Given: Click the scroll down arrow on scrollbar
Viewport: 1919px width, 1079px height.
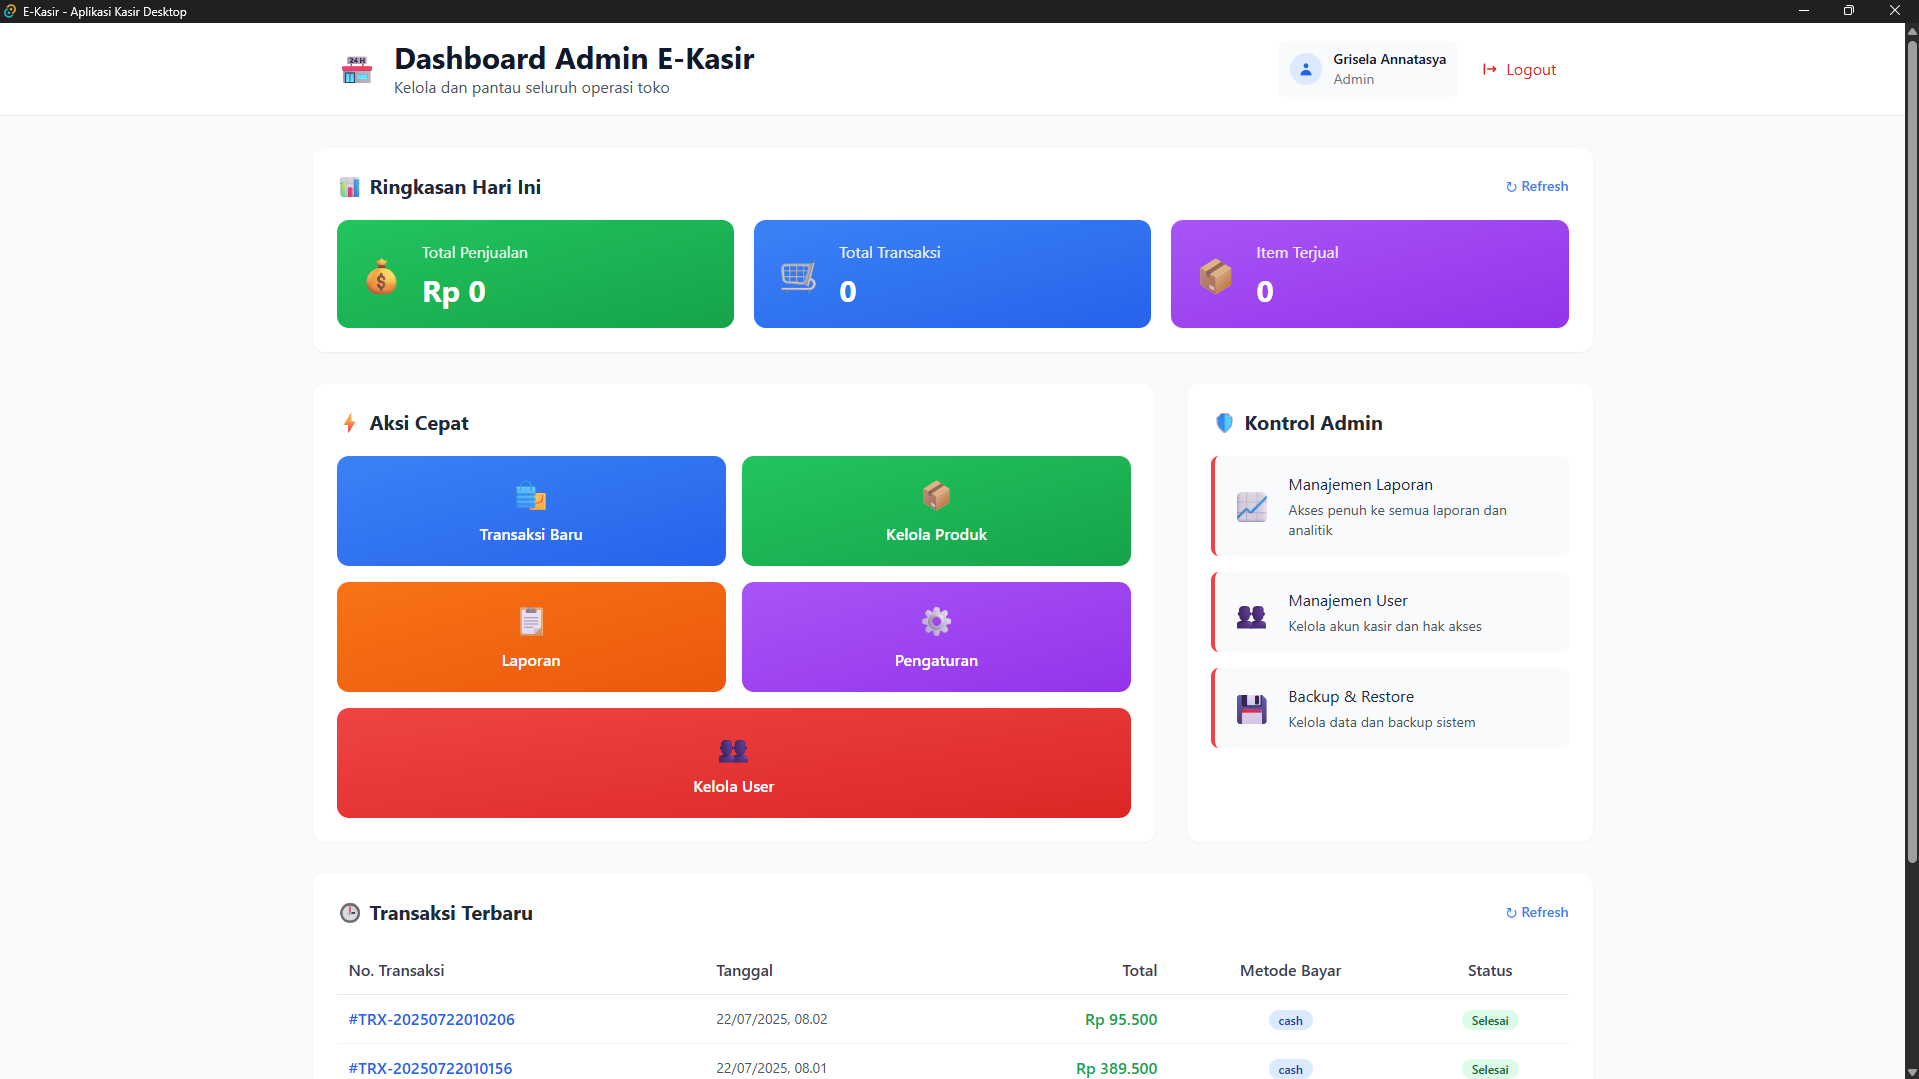Looking at the screenshot, I should (x=1911, y=1072).
